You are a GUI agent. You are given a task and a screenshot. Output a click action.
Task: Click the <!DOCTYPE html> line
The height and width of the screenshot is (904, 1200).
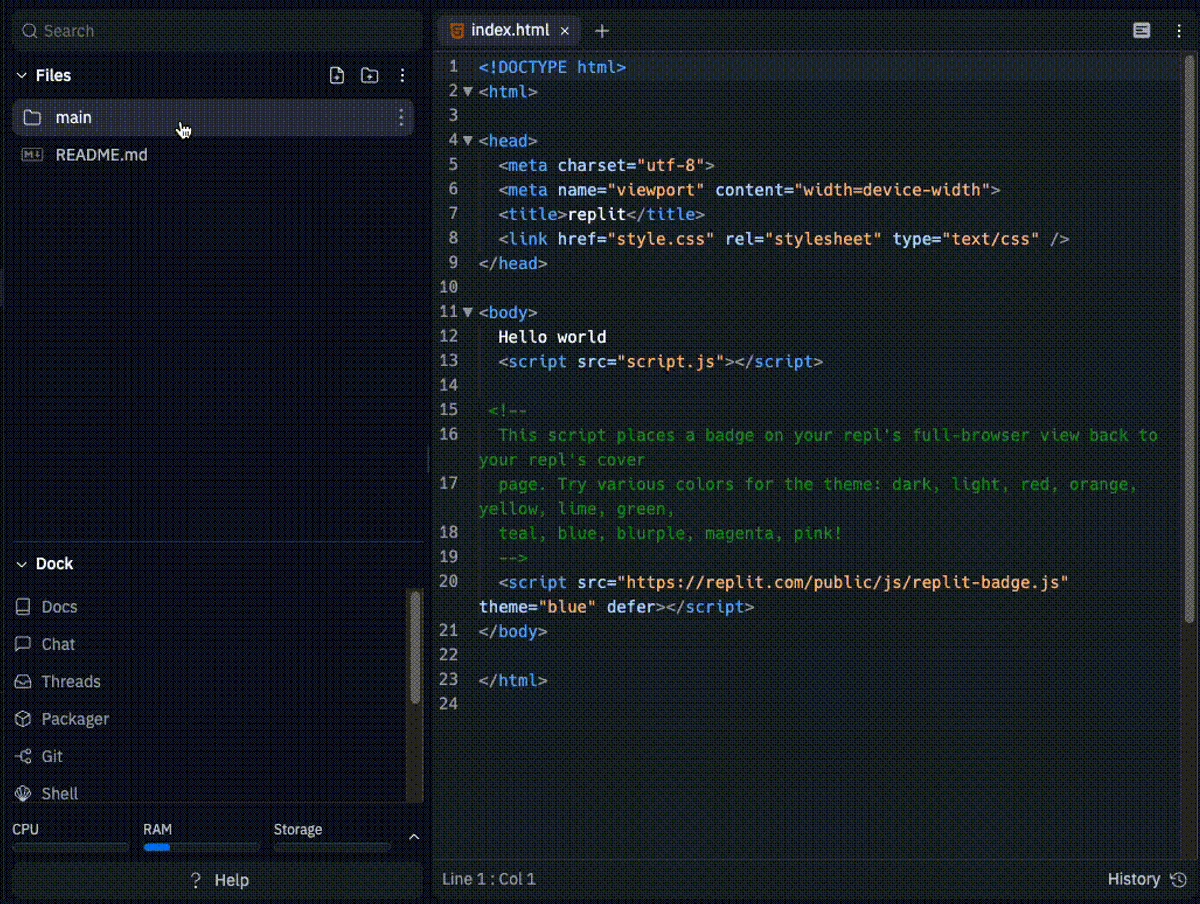tap(552, 67)
